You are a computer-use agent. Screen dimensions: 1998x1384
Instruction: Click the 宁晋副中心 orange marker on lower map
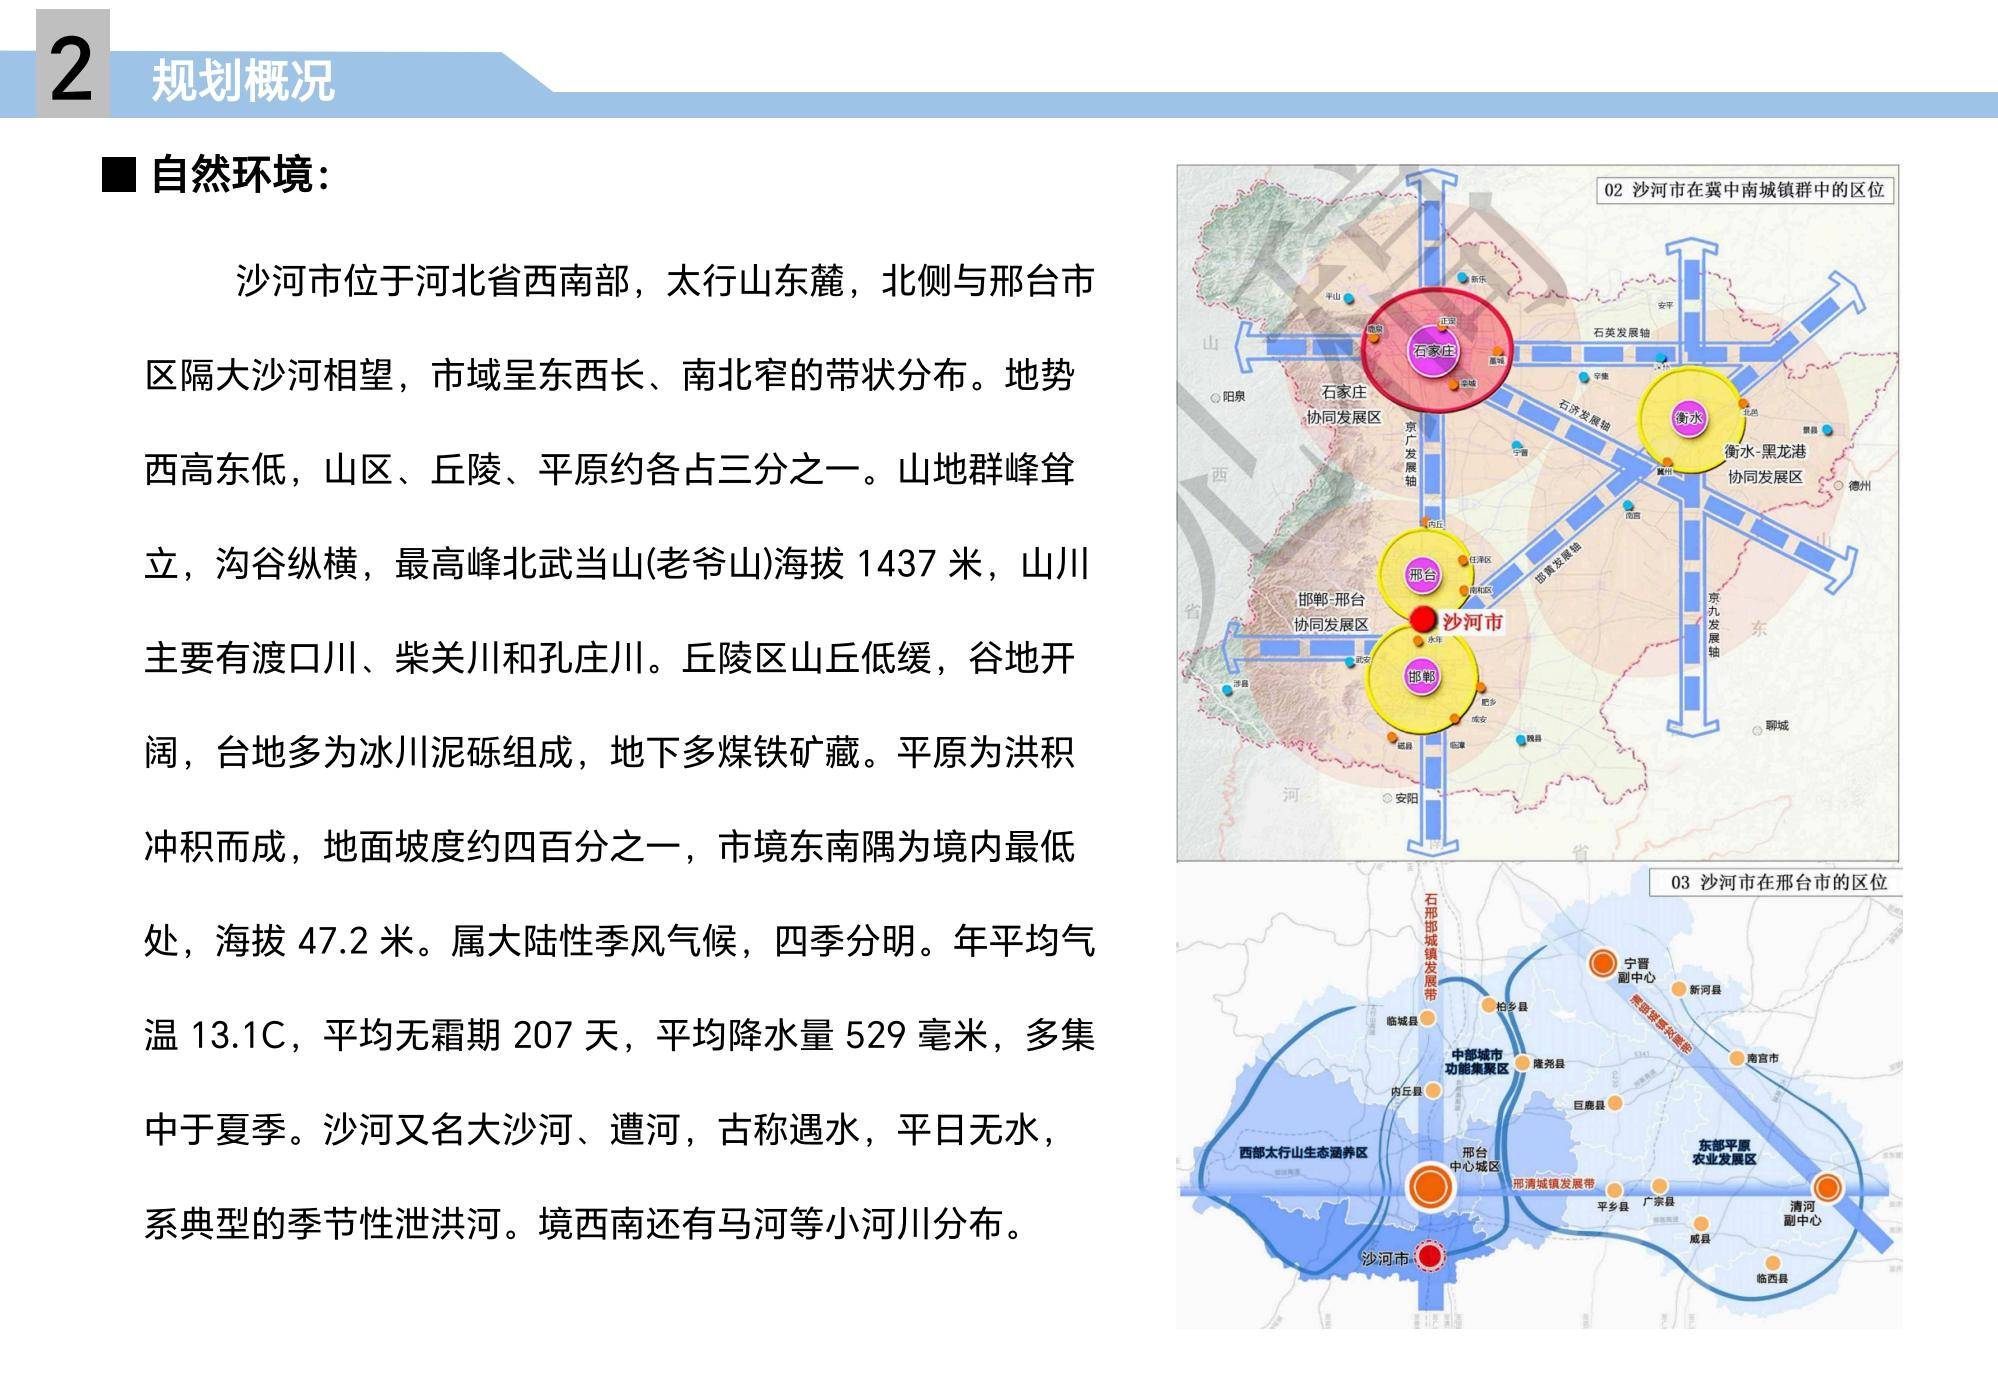[1603, 963]
